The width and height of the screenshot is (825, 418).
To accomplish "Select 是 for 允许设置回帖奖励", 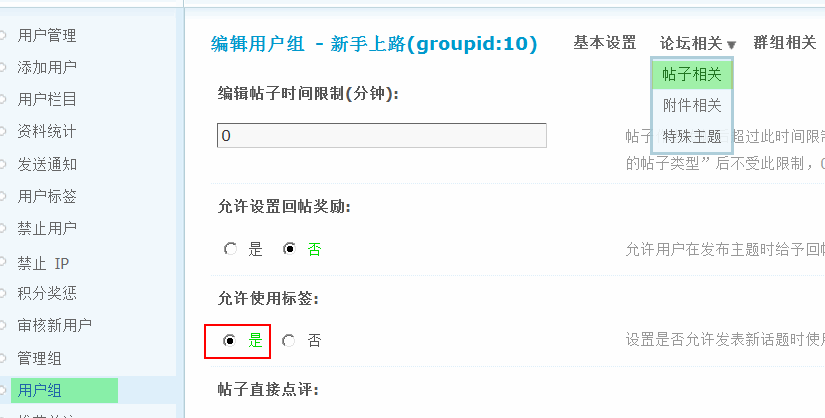I will coord(230,249).
